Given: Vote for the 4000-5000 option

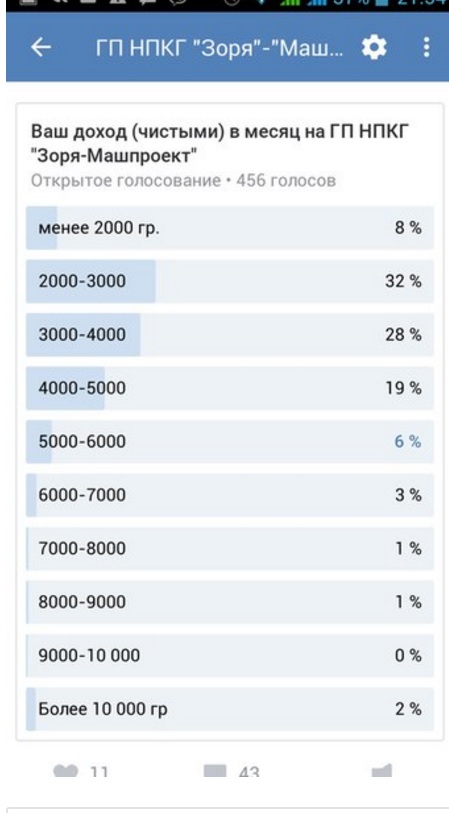Looking at the screenshot, I should (230, 388).
